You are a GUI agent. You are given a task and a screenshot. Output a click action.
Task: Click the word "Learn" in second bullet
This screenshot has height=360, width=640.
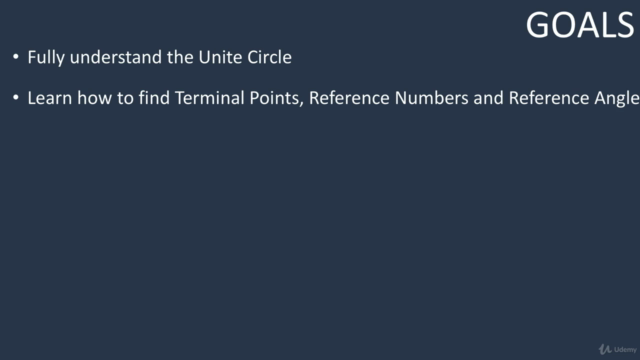[x=50, y=98]
